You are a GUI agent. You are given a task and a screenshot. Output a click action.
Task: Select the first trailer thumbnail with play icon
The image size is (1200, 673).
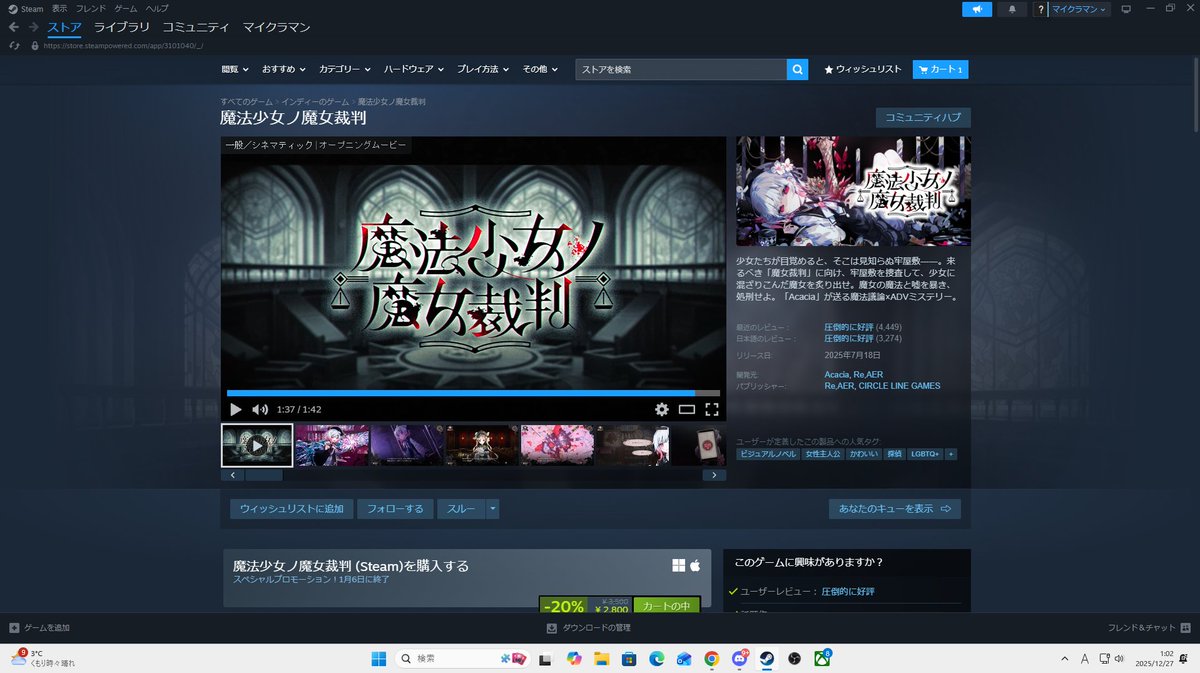(257, 445)
